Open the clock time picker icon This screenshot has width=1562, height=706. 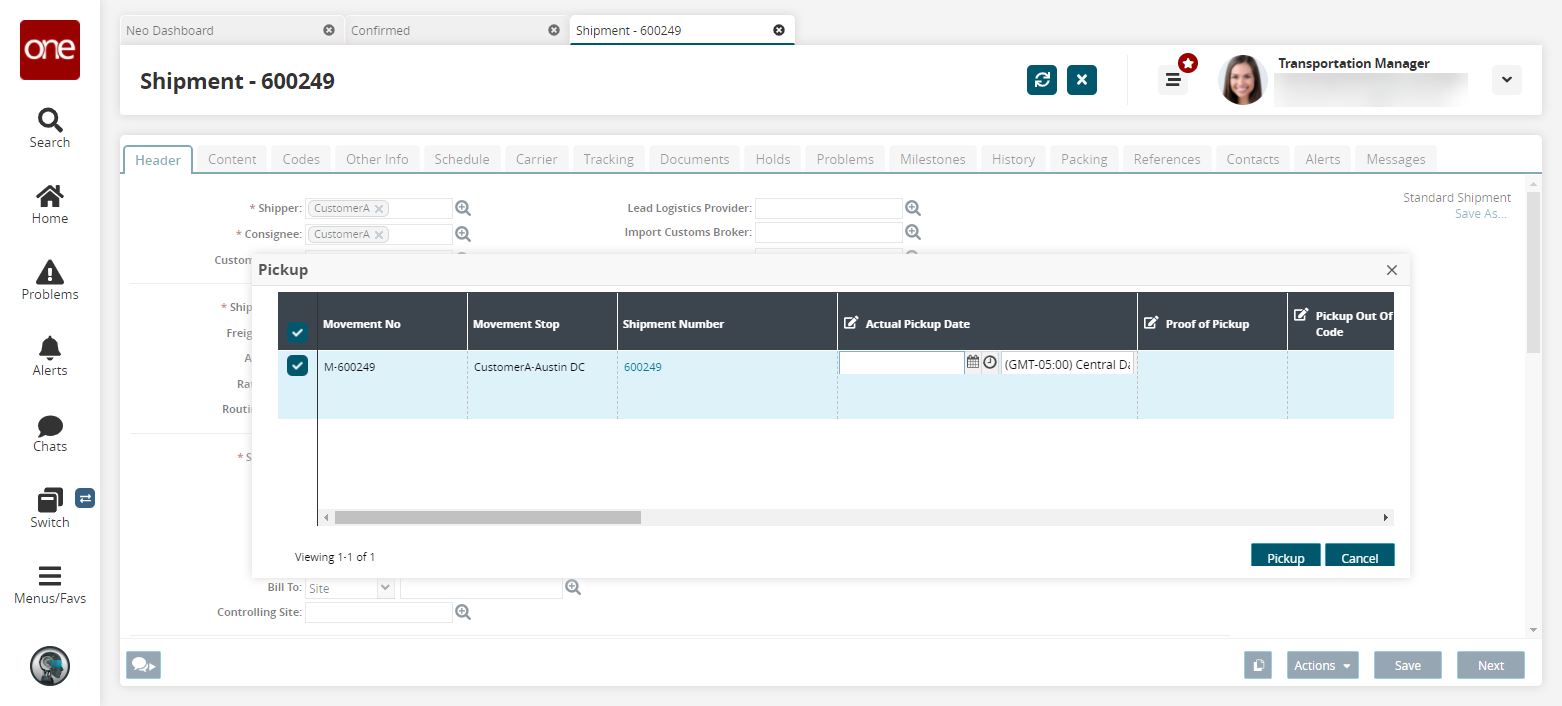tap(990, 363)
